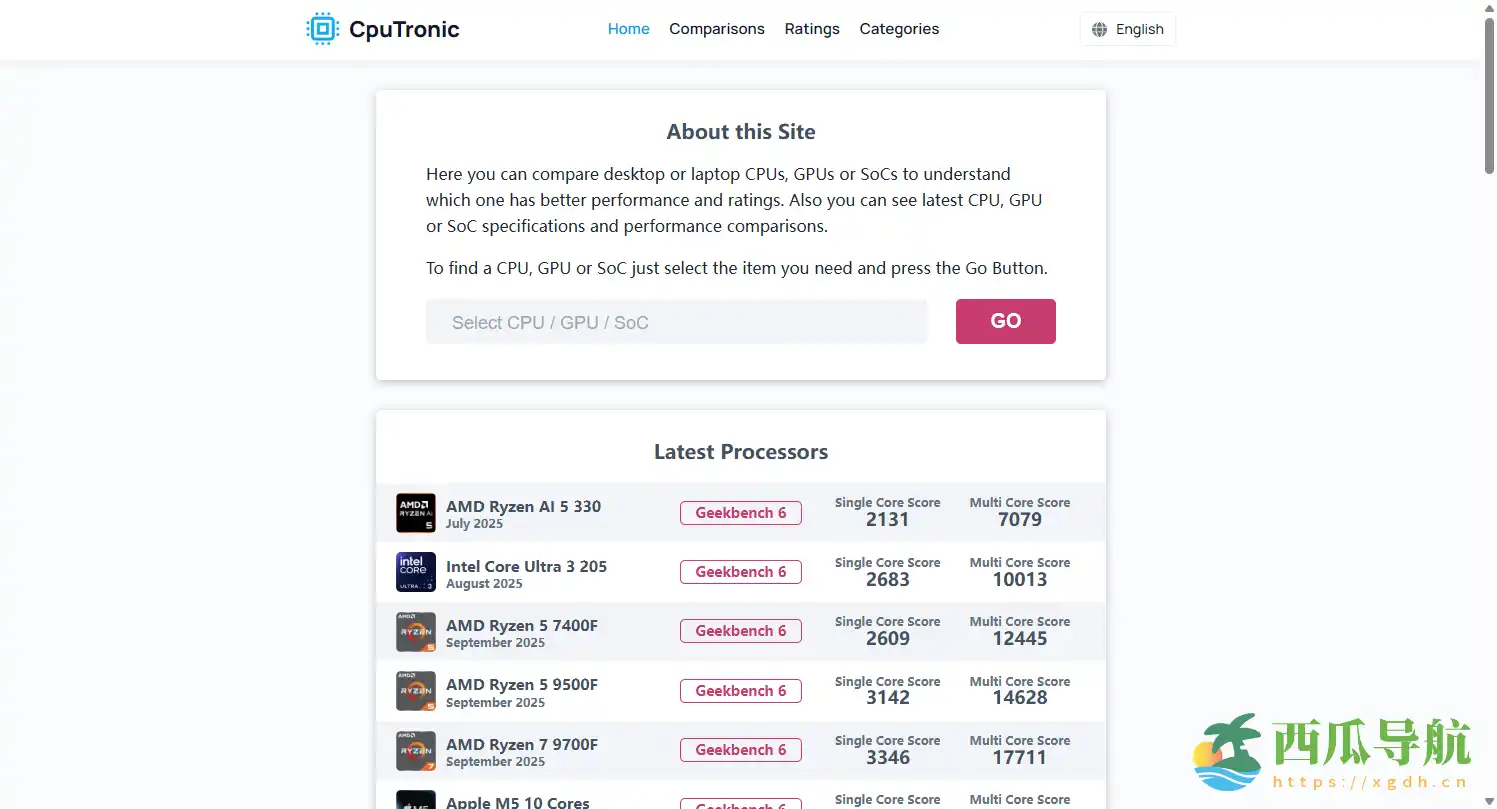
Task: Click the AMD Ryzen 7 9700F badge icon
Action: [x=416, y=751]
